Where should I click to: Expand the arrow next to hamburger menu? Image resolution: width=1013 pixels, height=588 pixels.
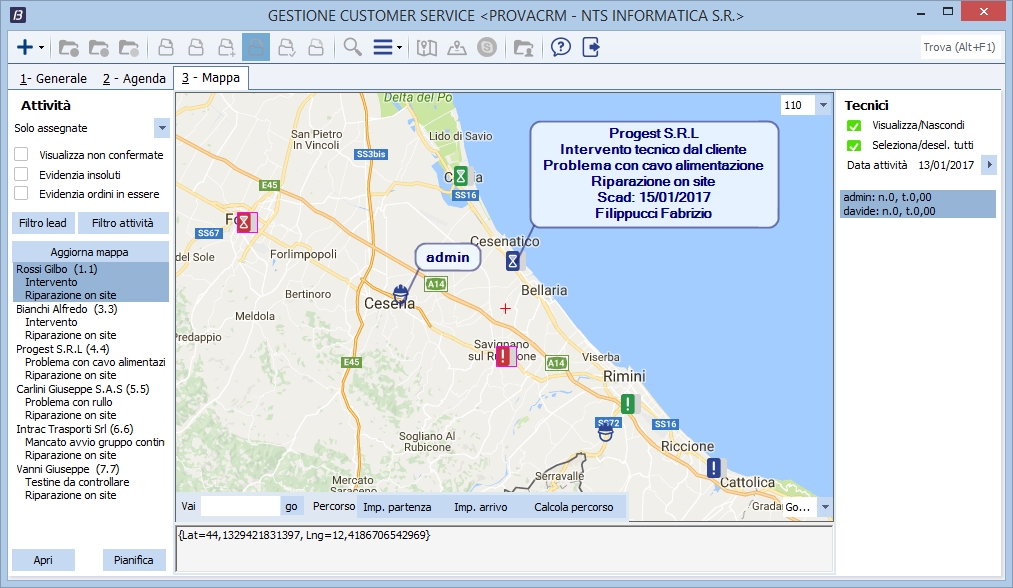point(399,48)
